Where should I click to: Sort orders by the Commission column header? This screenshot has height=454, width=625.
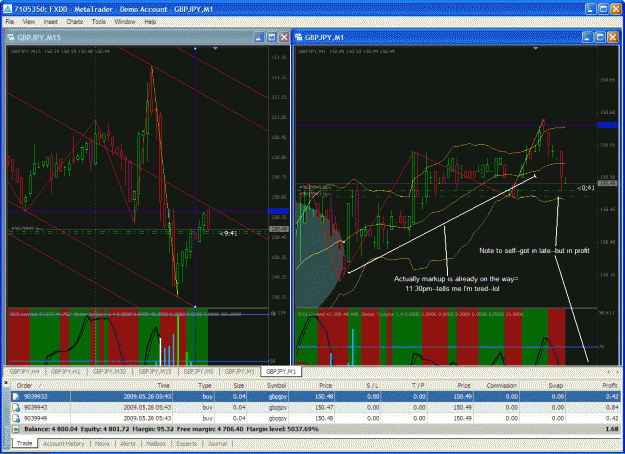[x=501, y=385]
